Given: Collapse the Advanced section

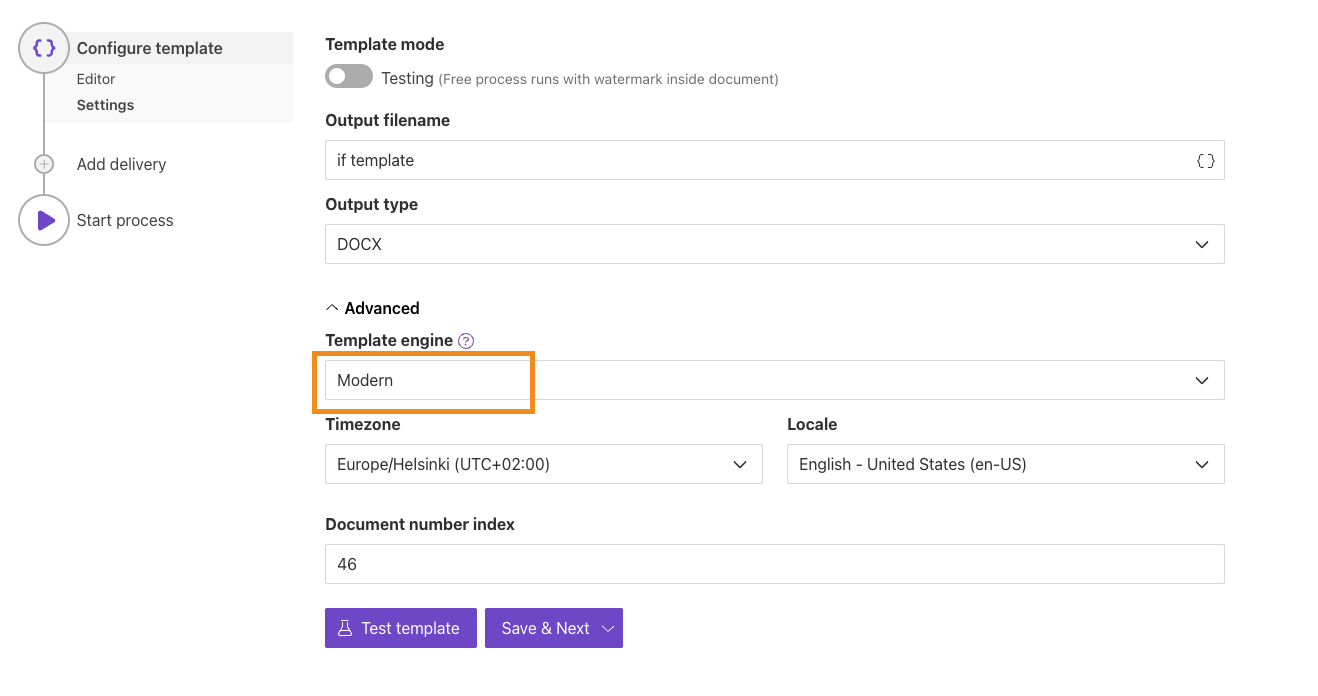Looking at the screenshot, I should pyautogui.click(x=372, y=308).
